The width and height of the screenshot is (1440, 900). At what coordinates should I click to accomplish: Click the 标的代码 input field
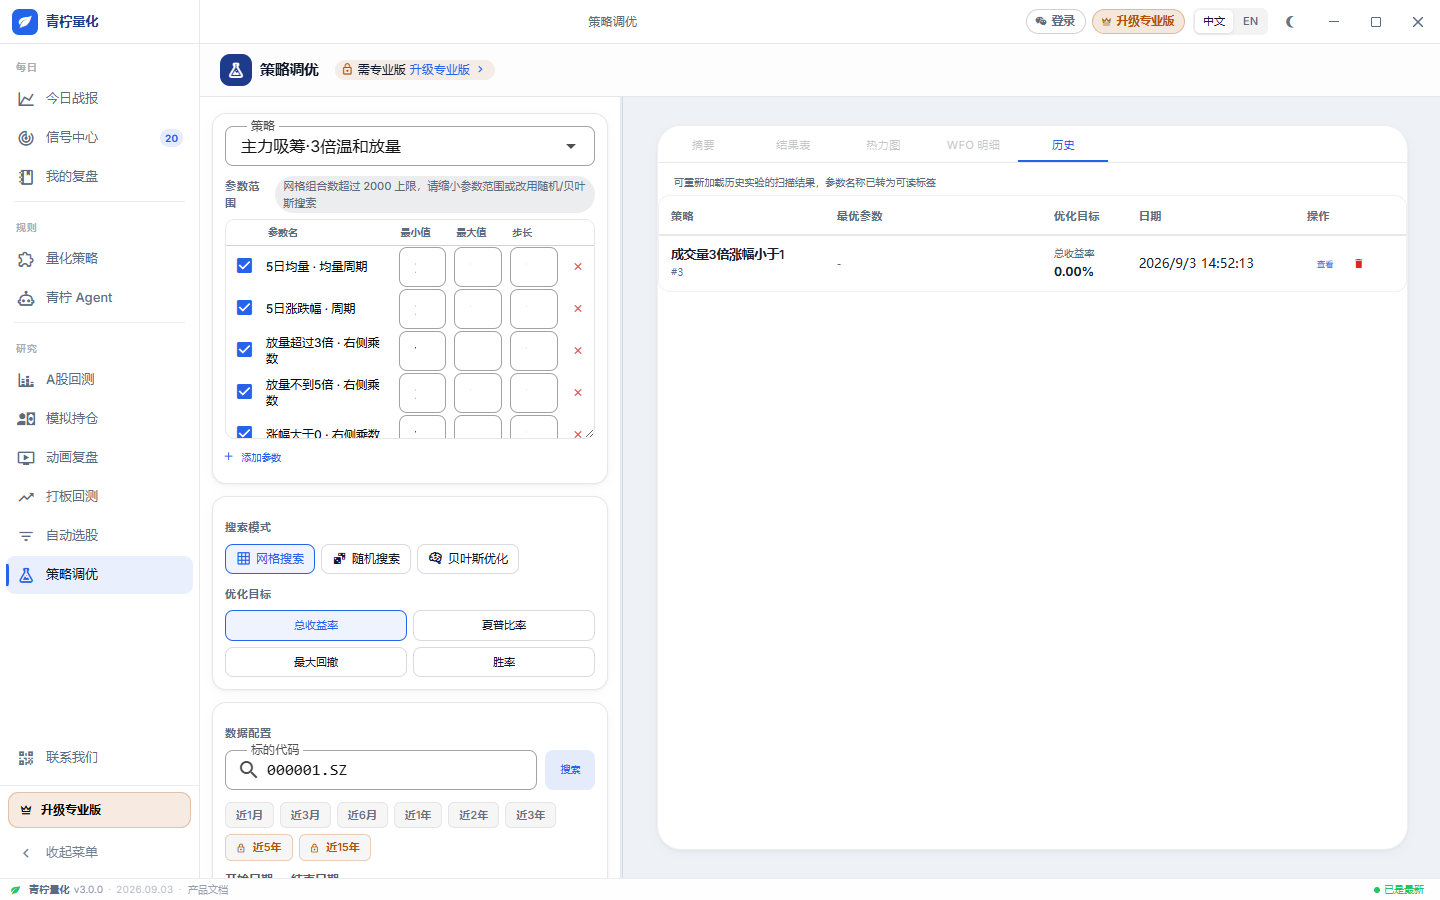coord(381,770)
